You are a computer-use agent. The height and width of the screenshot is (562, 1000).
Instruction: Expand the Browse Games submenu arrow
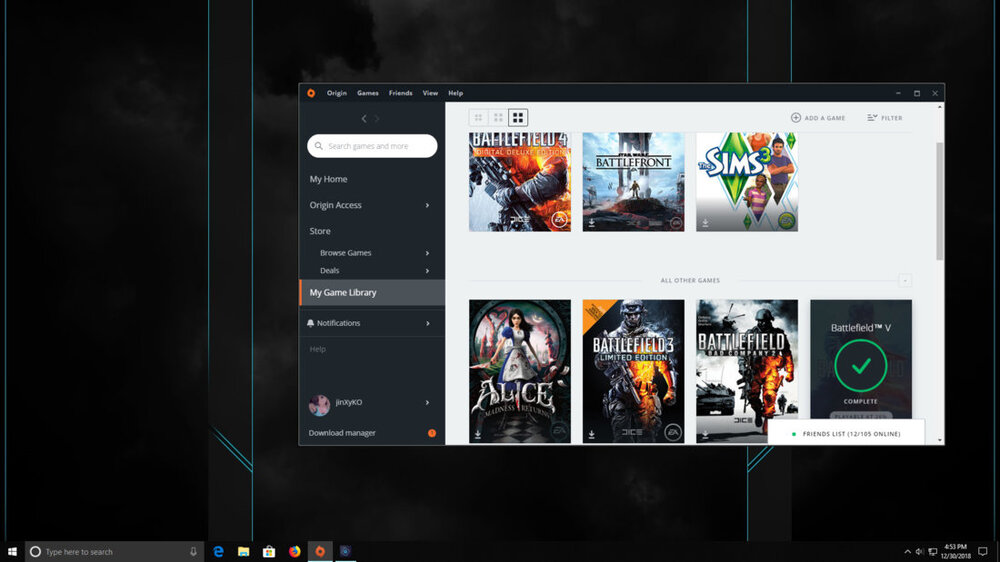coord(427,253)
